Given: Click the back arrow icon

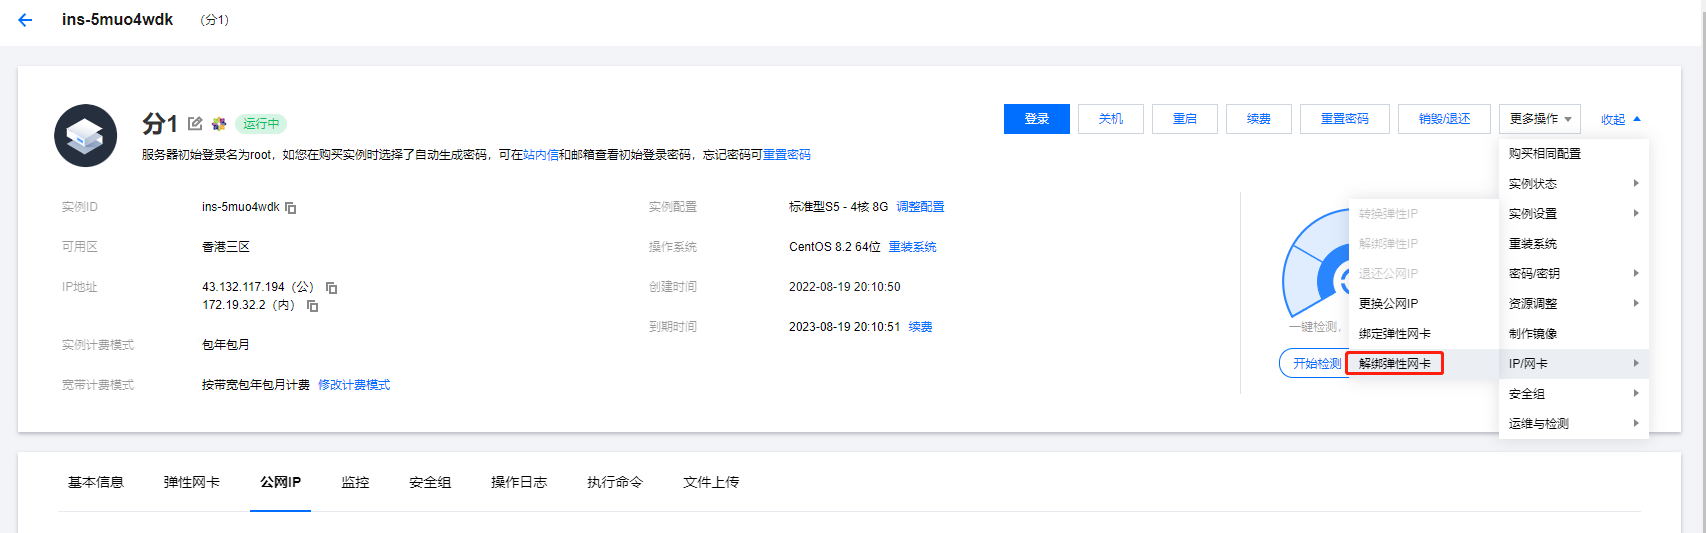Looking at the screenshot, I should click(x=25, y=20).
